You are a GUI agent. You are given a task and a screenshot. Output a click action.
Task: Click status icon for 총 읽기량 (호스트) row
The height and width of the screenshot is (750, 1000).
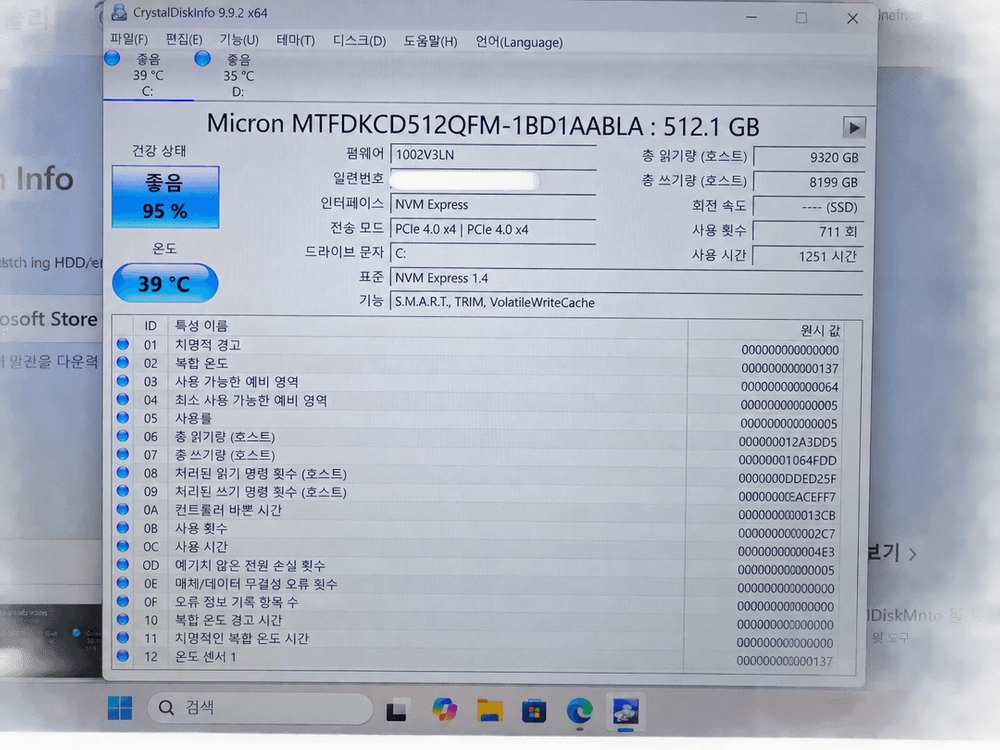tap(122, 436)
